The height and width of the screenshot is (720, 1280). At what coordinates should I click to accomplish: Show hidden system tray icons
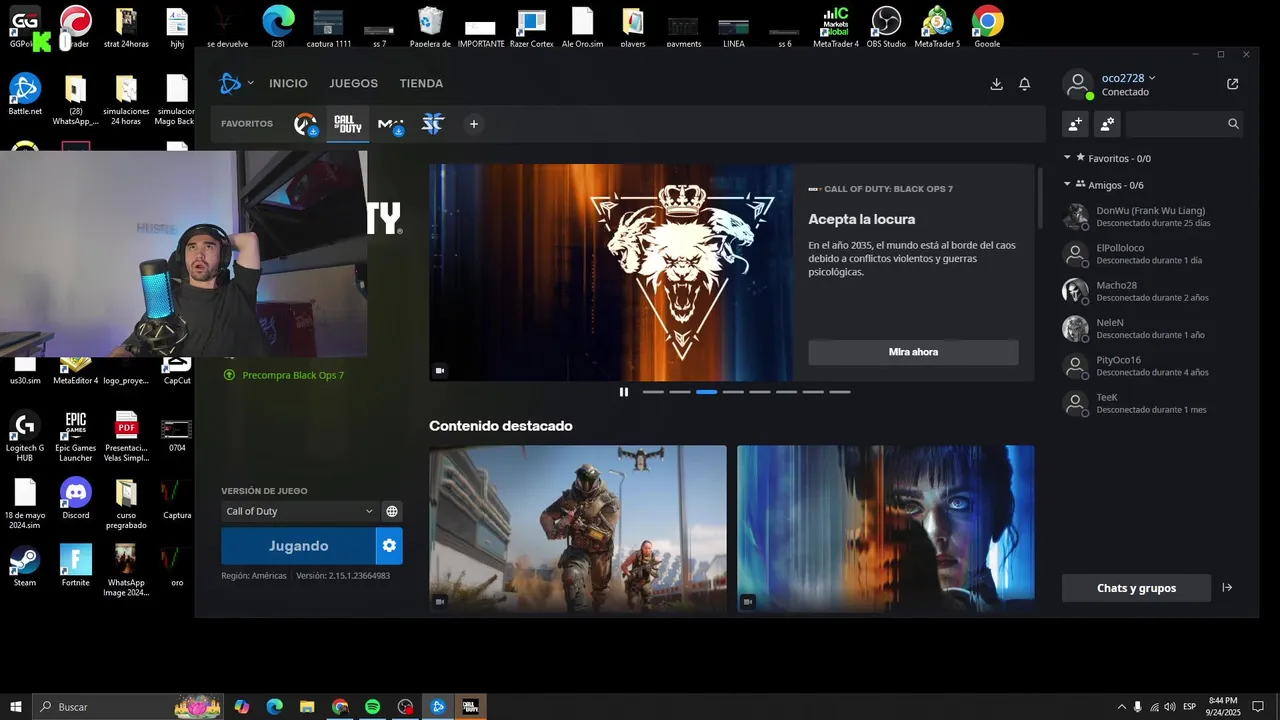pos(1120,707)
